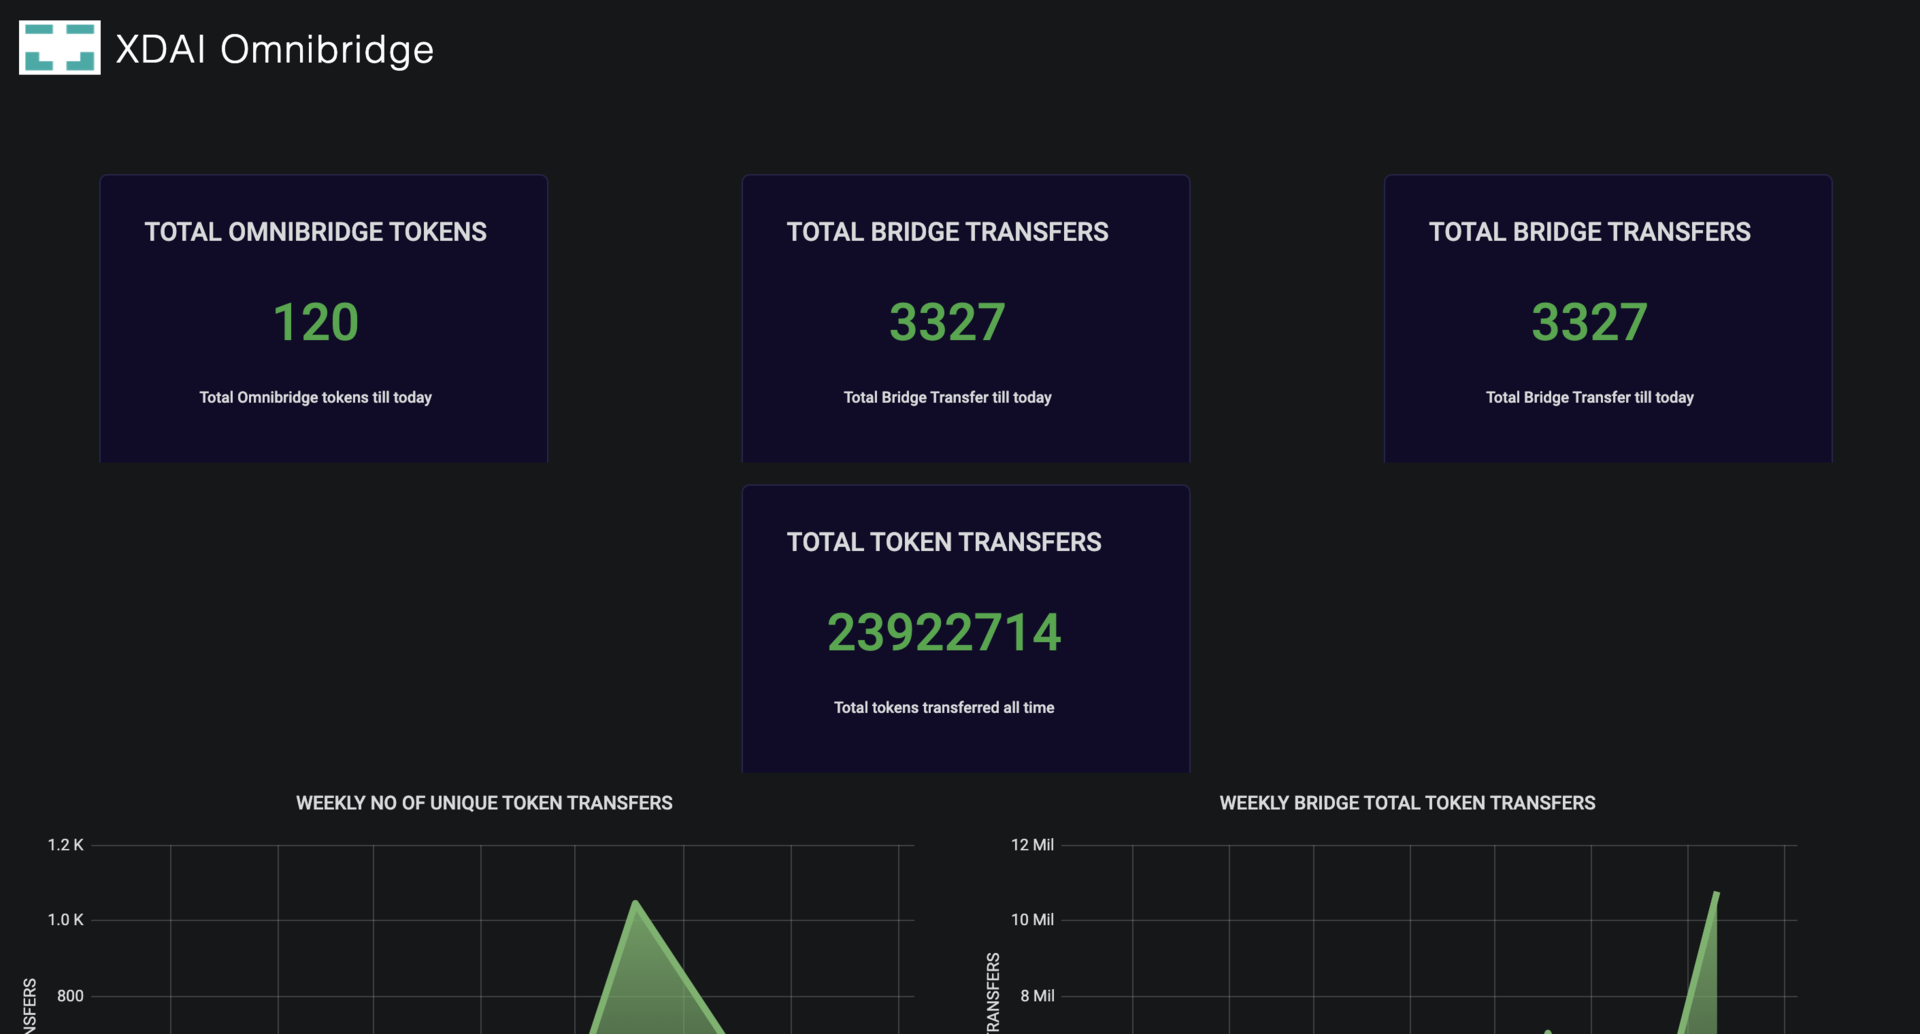Click the 12 Mil axis label

[x=1032, y=845]
